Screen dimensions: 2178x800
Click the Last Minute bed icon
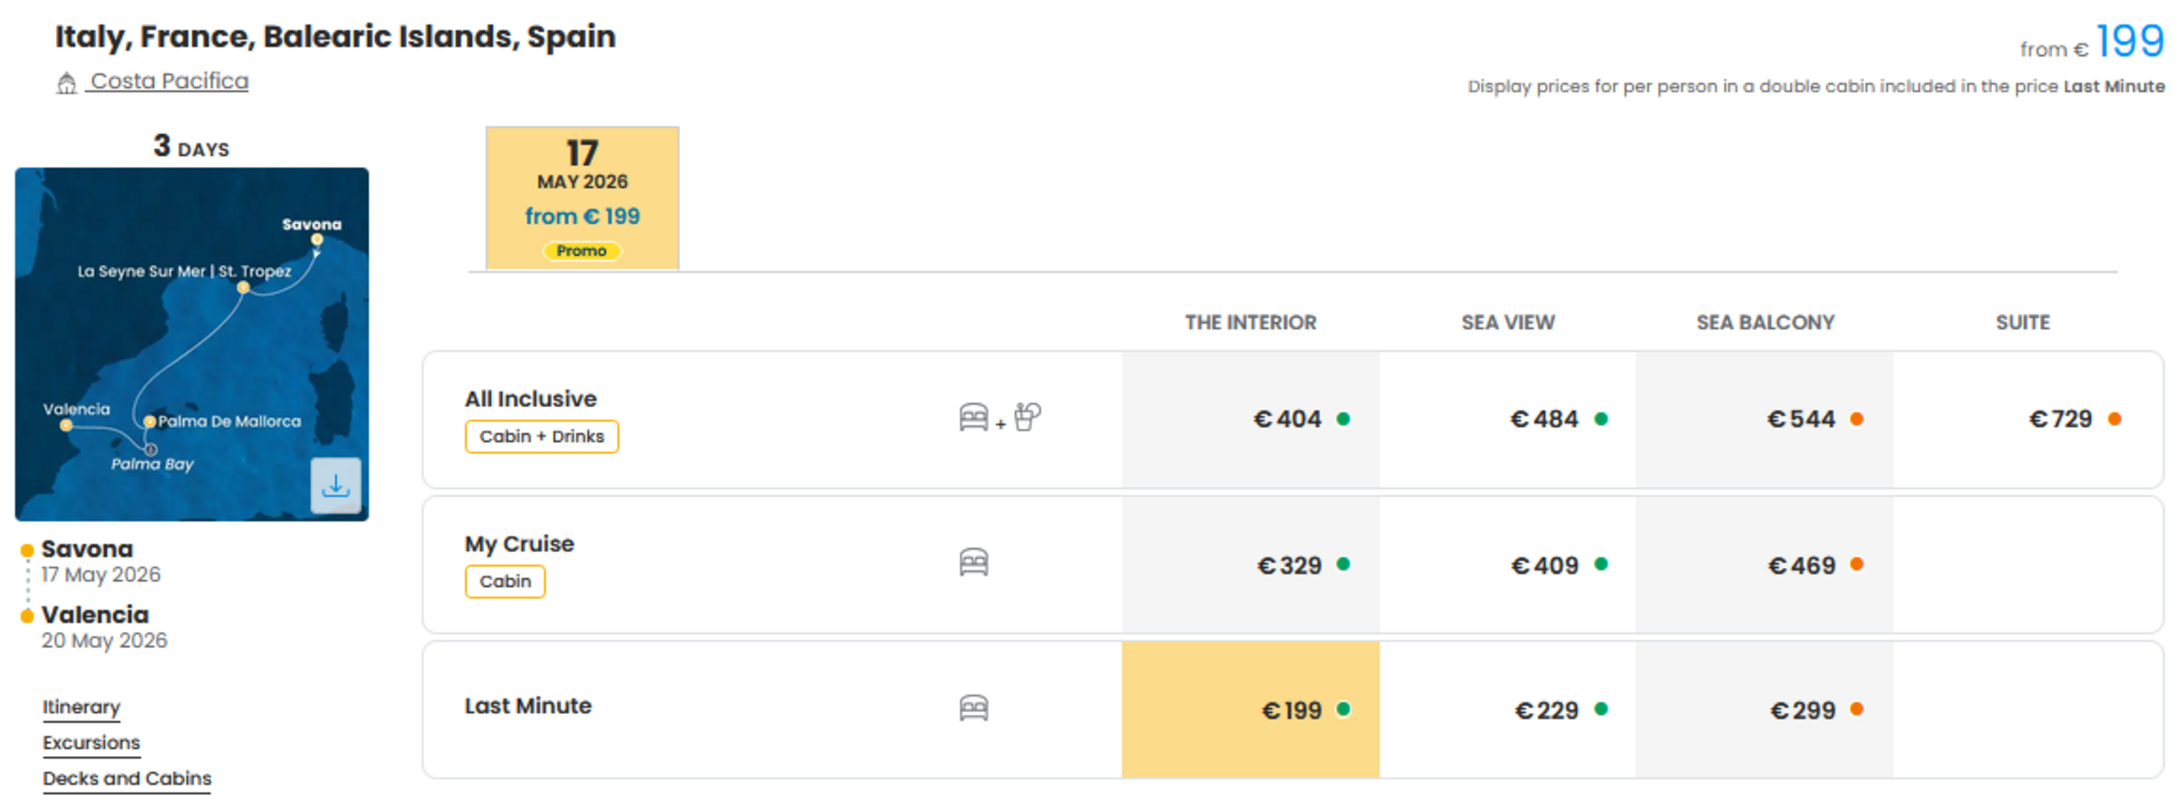[x=974, y=708]
